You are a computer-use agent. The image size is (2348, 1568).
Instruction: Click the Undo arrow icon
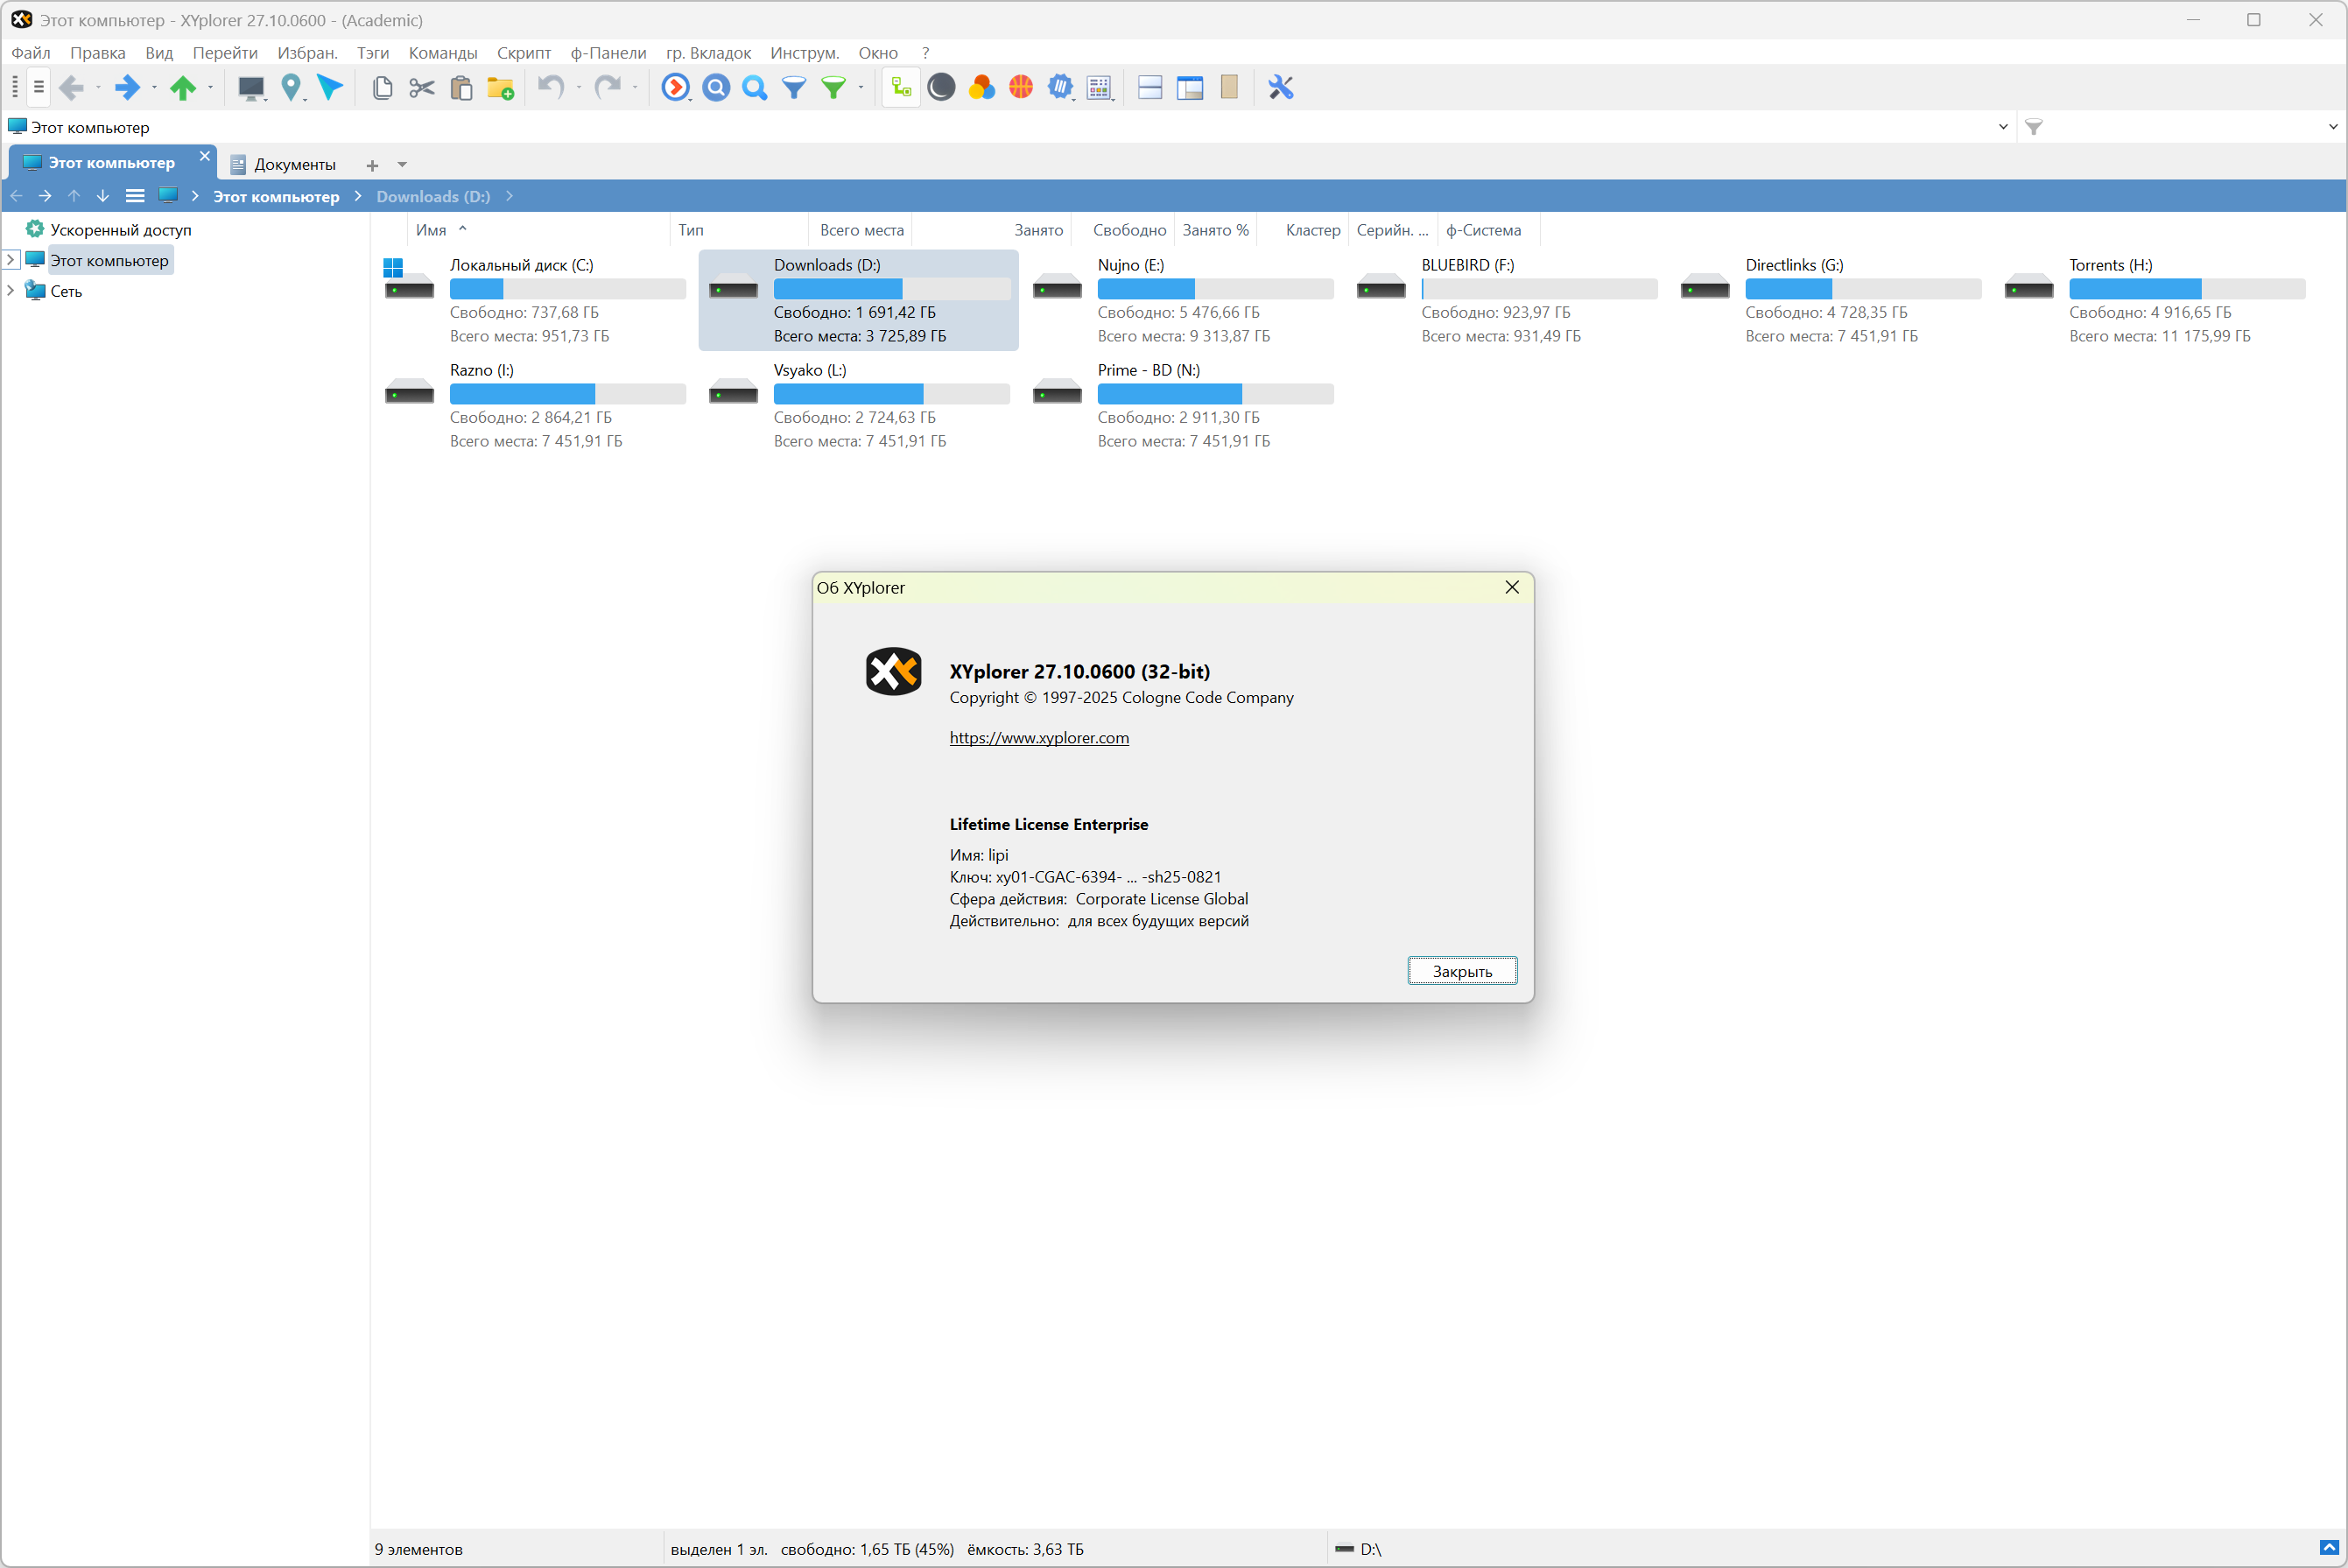[x=551, y=88]
